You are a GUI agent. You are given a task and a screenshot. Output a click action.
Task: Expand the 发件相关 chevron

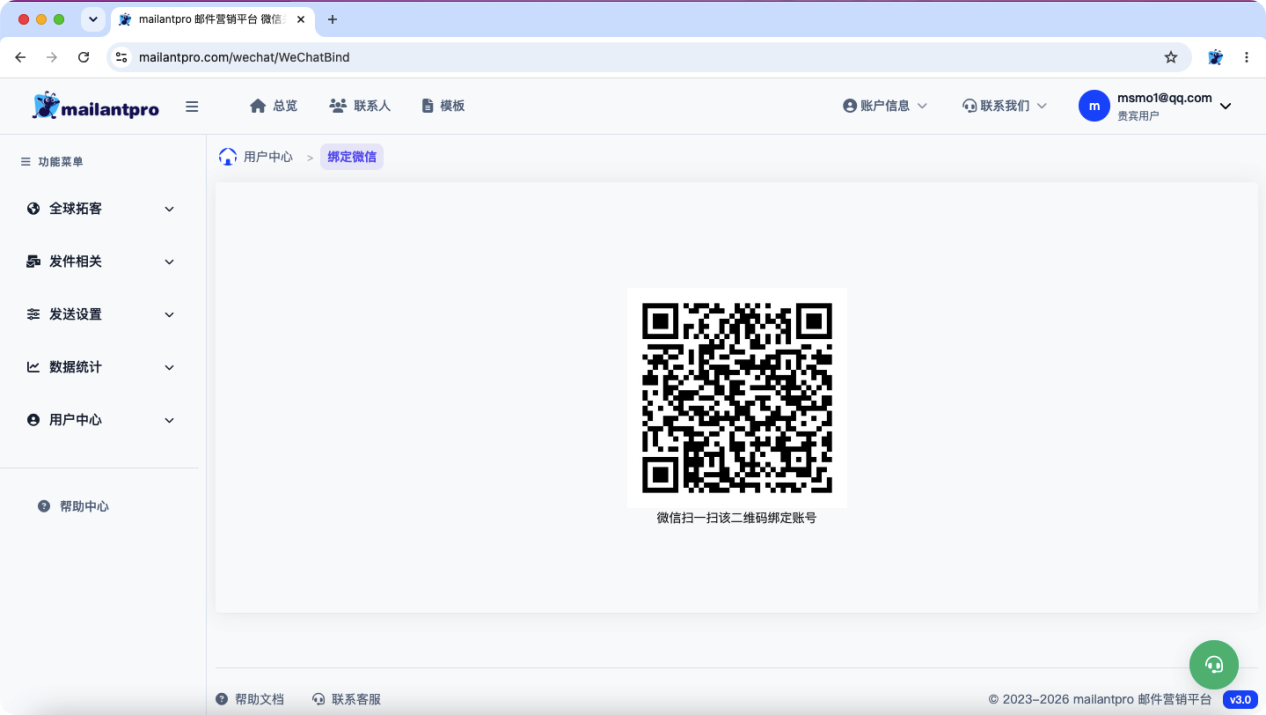click(x=169, y=262)
